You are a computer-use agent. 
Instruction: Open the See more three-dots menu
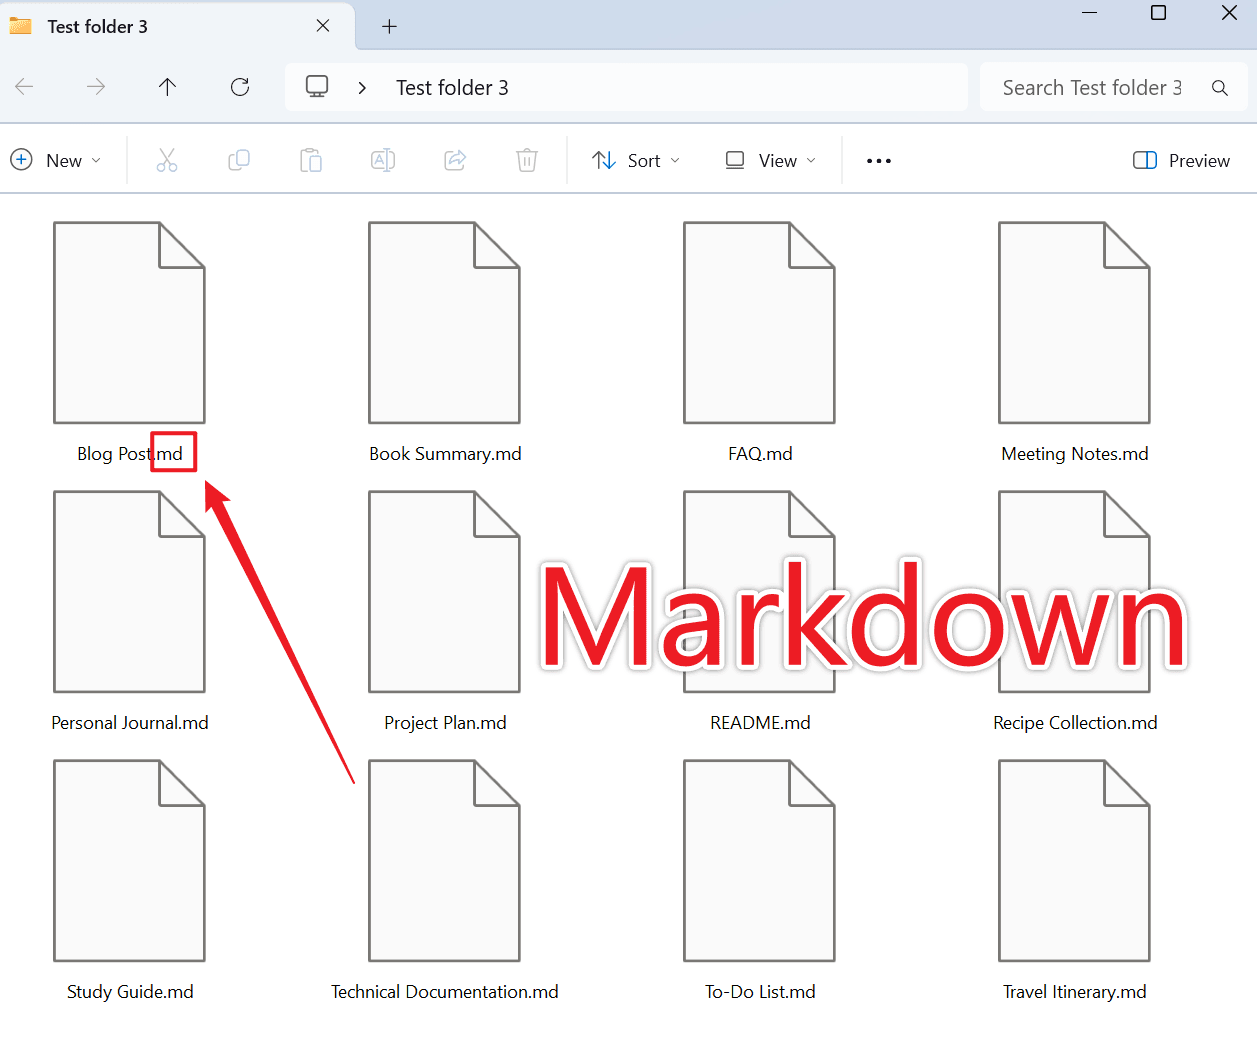pyautogui.click(x=879, y=161)
